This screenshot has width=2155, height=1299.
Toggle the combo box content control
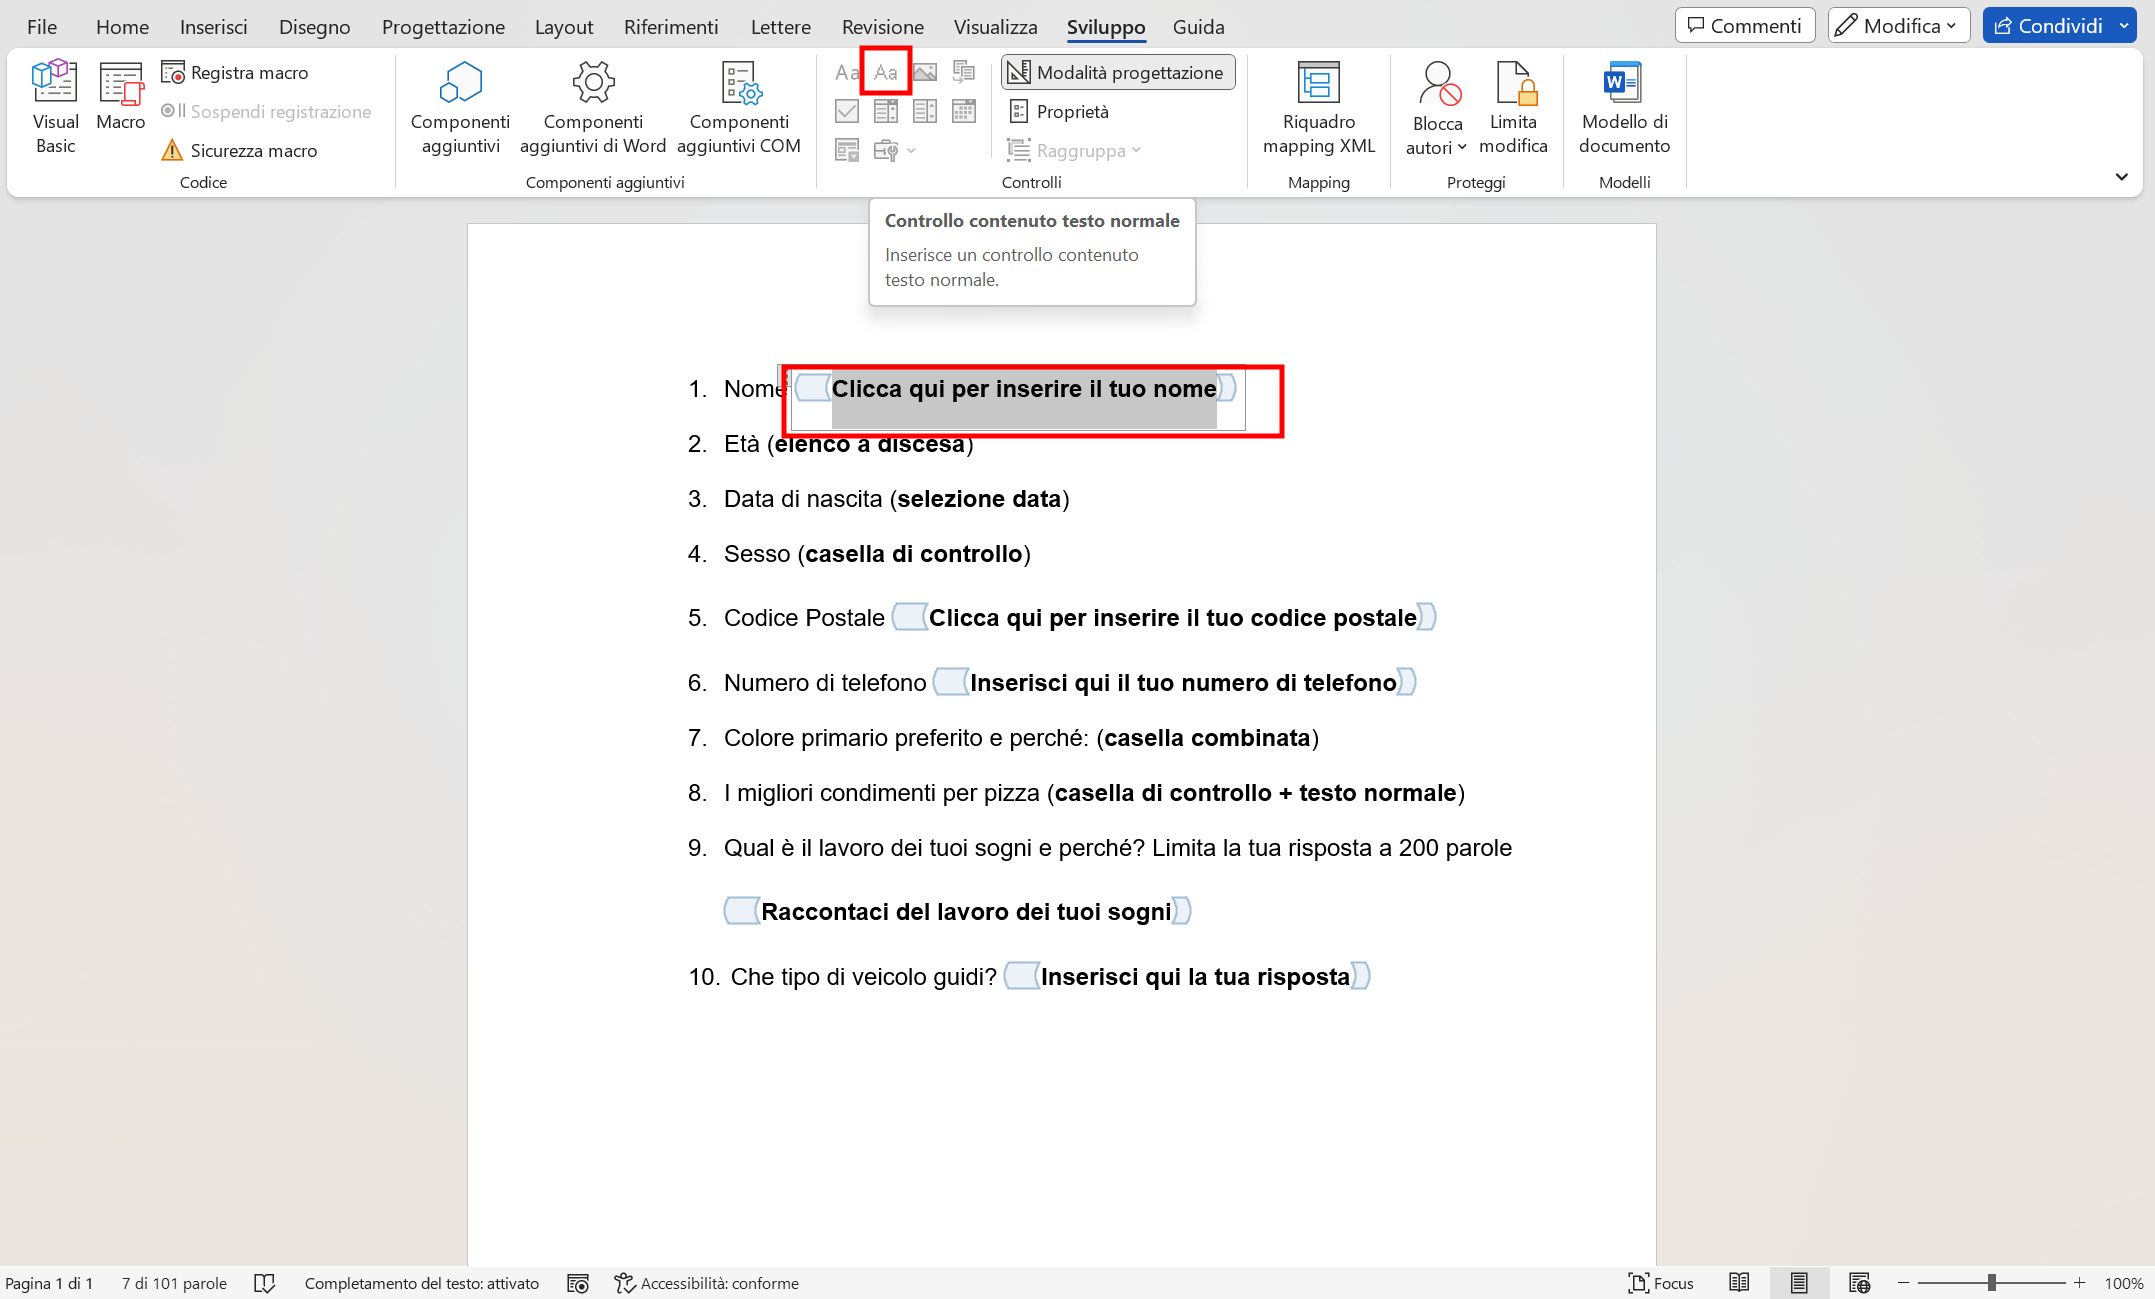pos(885,111)
